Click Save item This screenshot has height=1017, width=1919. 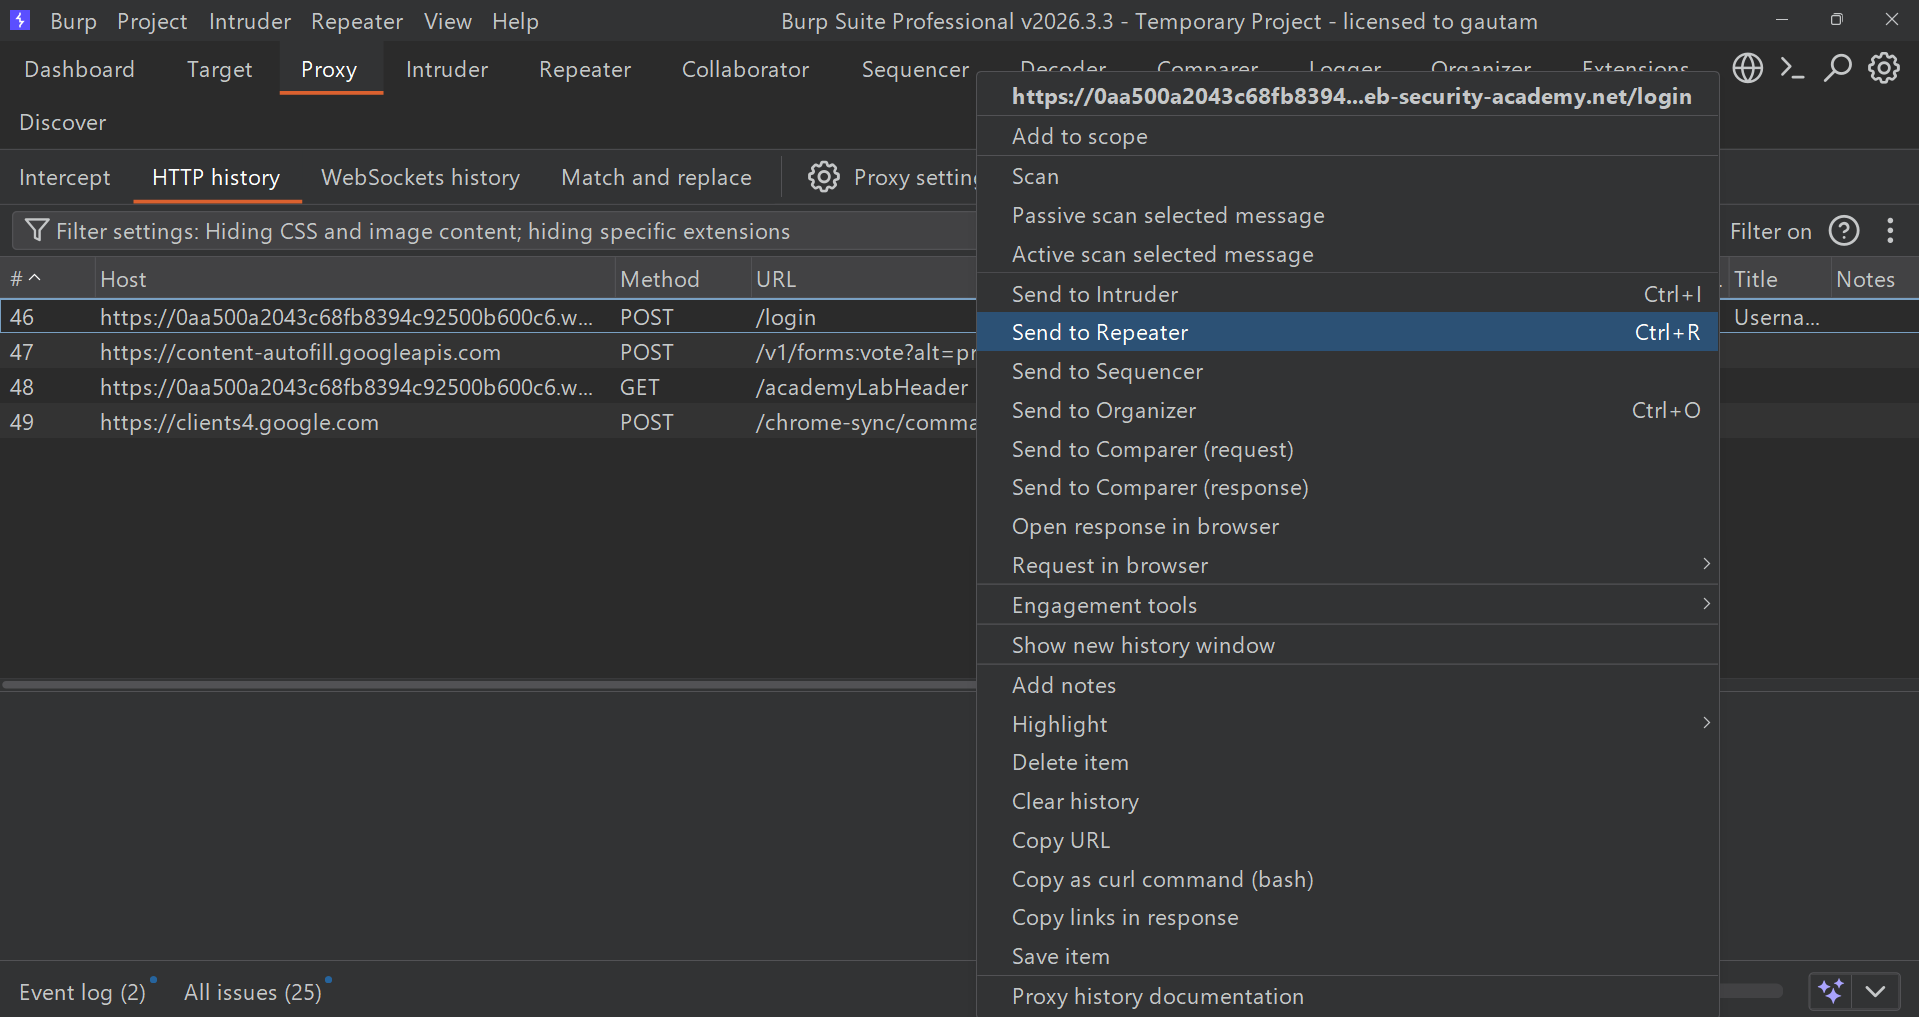pos(1347,956)
